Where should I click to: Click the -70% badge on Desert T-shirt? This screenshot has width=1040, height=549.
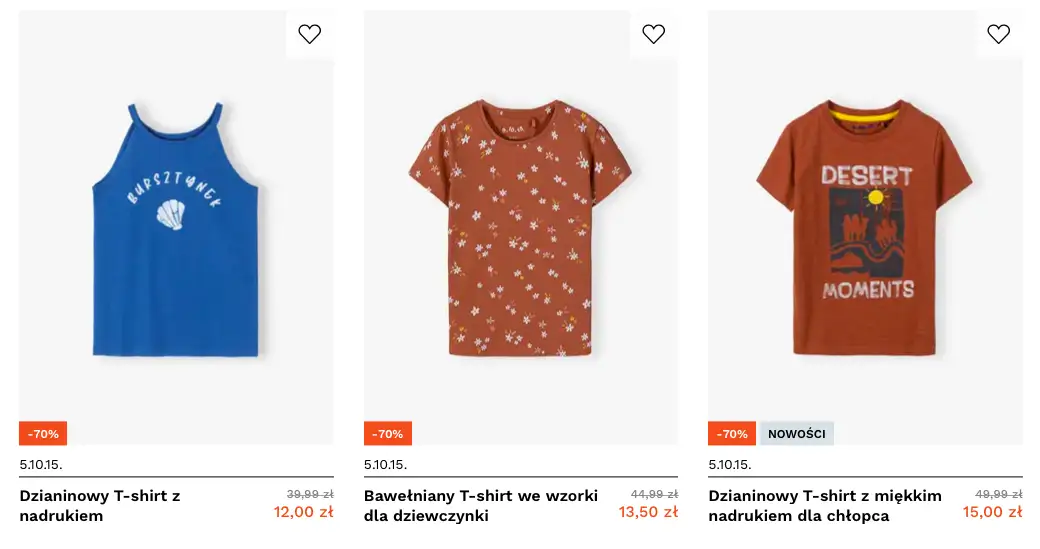(x=732, y=434)
